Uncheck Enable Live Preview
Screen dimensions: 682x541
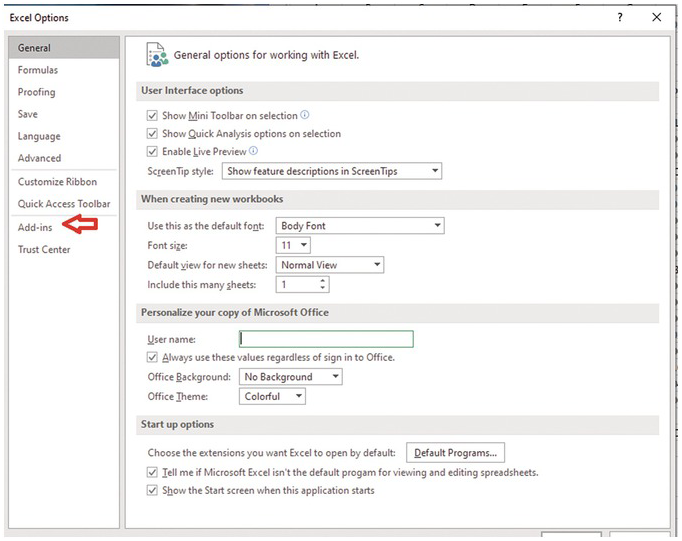pyautogui.click(x=152, y=151)
